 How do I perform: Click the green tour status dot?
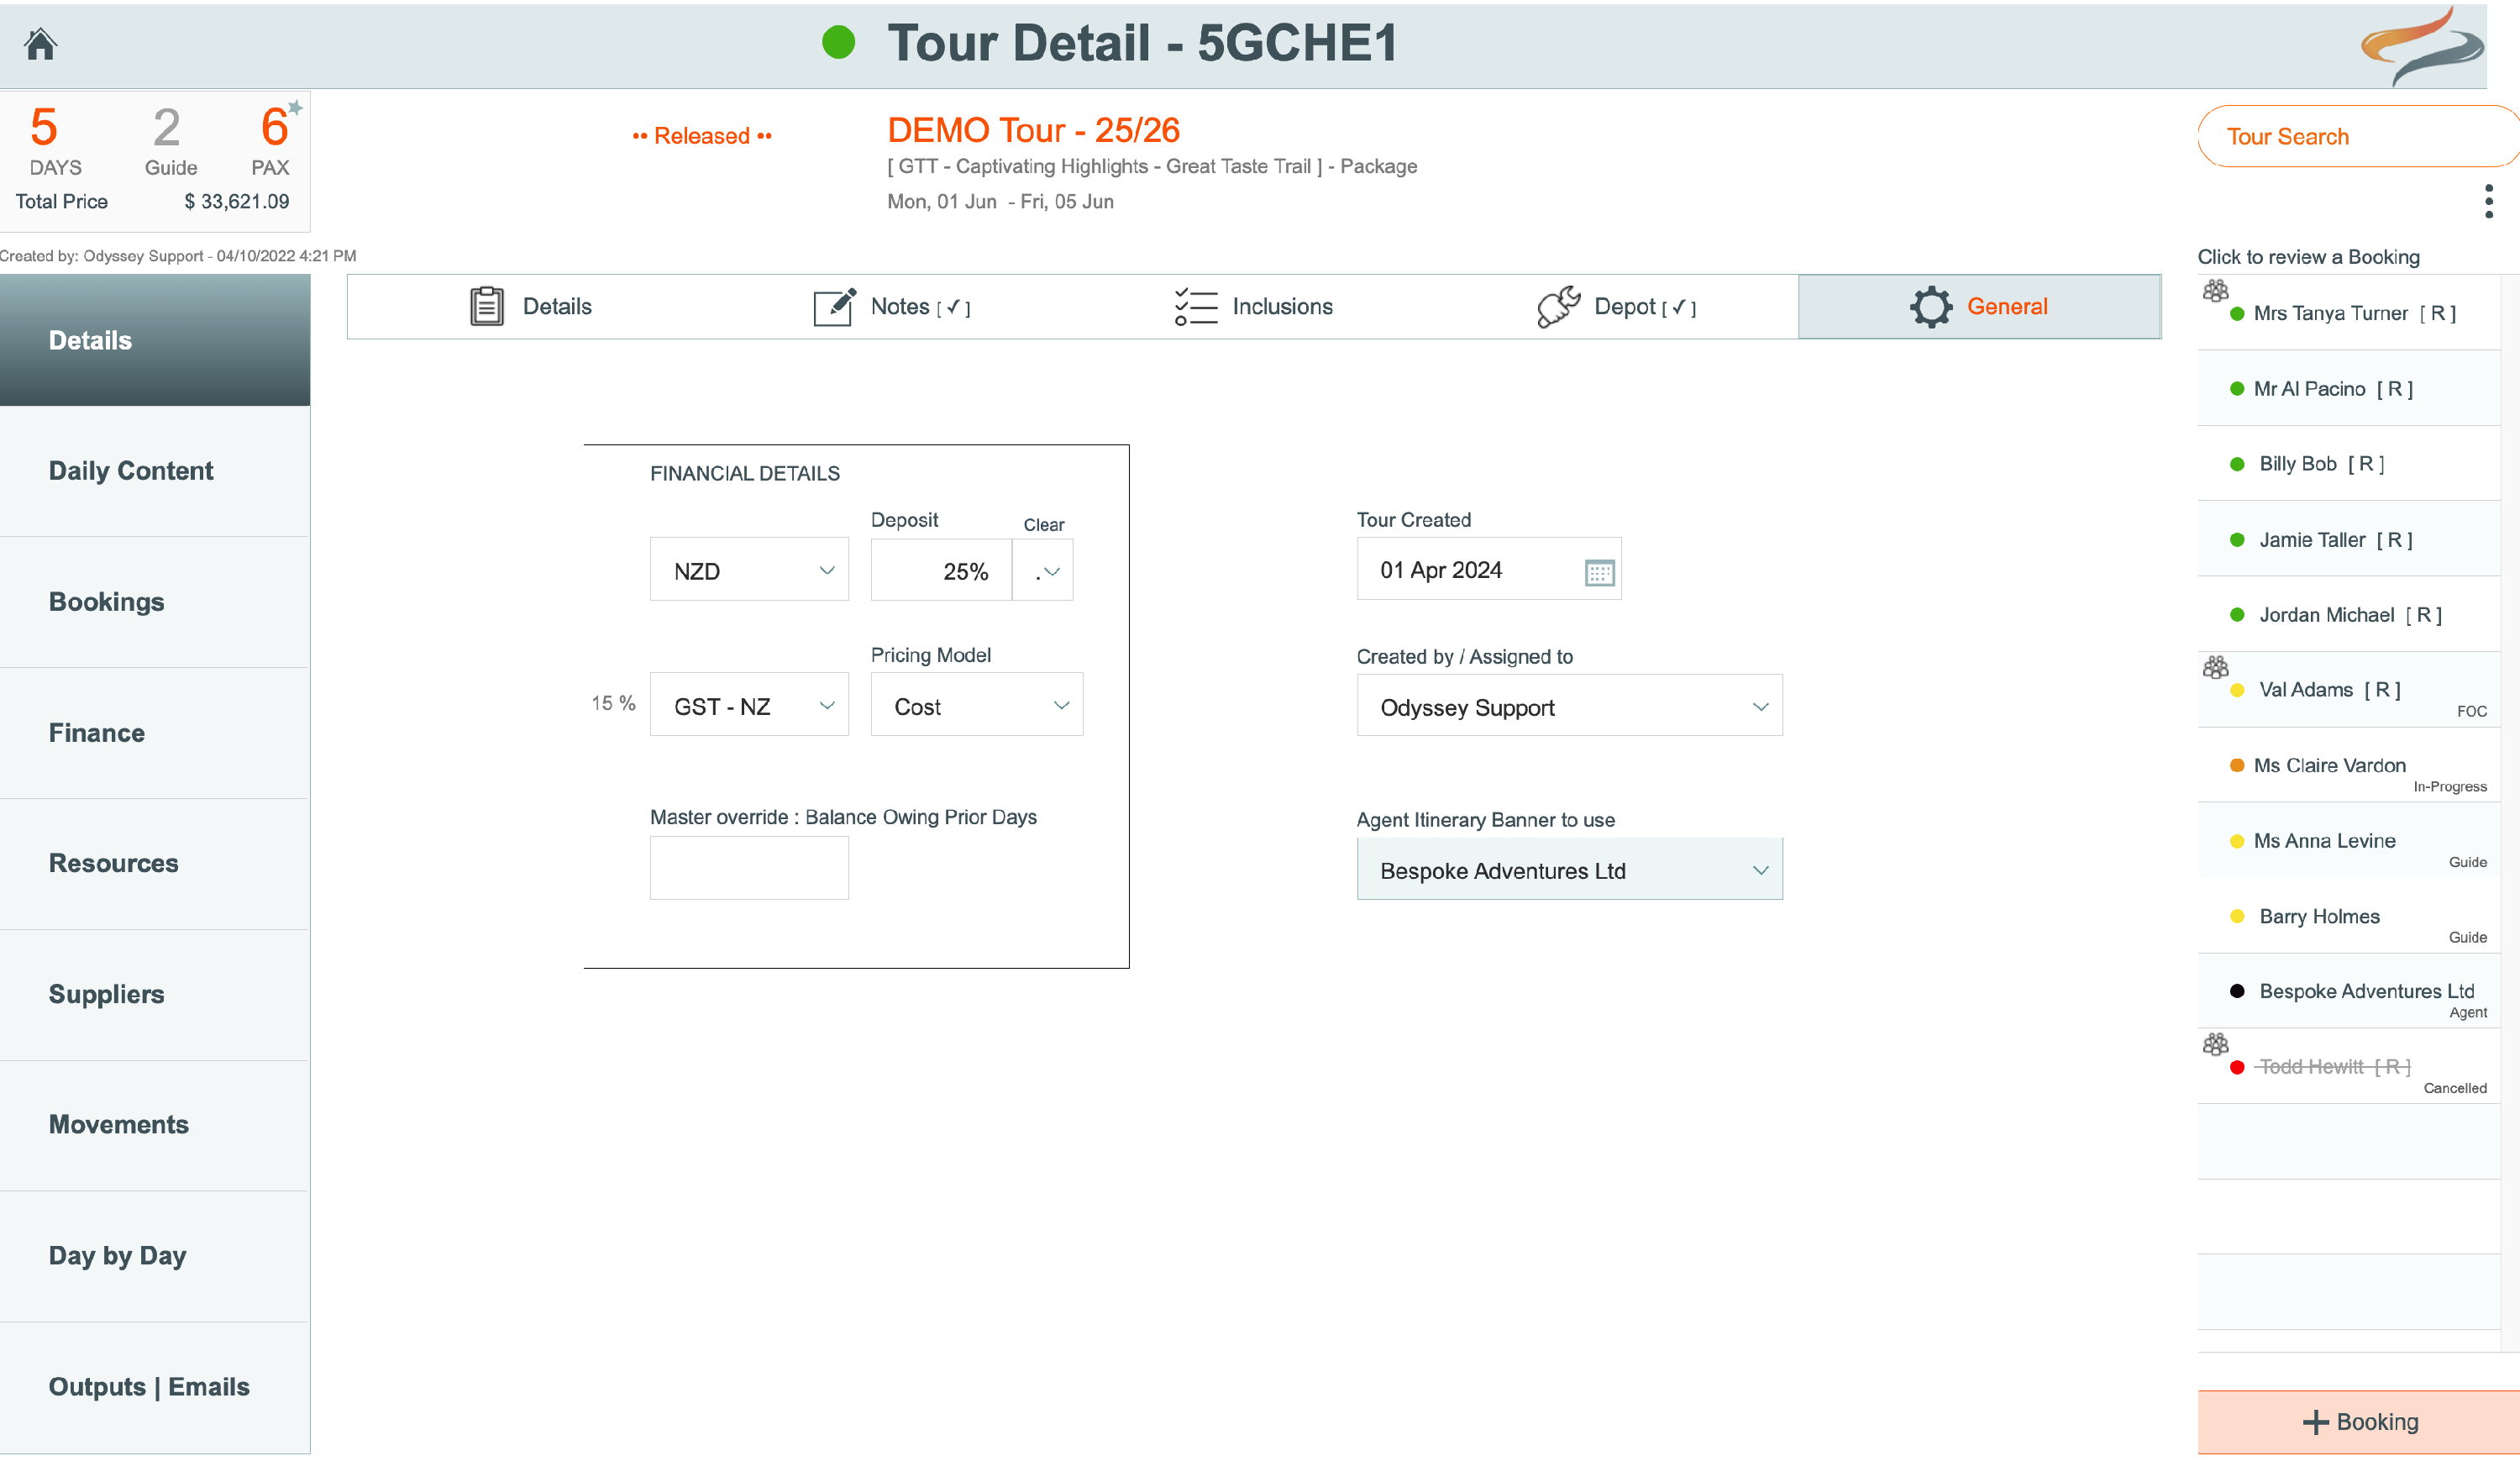[838, 42]
